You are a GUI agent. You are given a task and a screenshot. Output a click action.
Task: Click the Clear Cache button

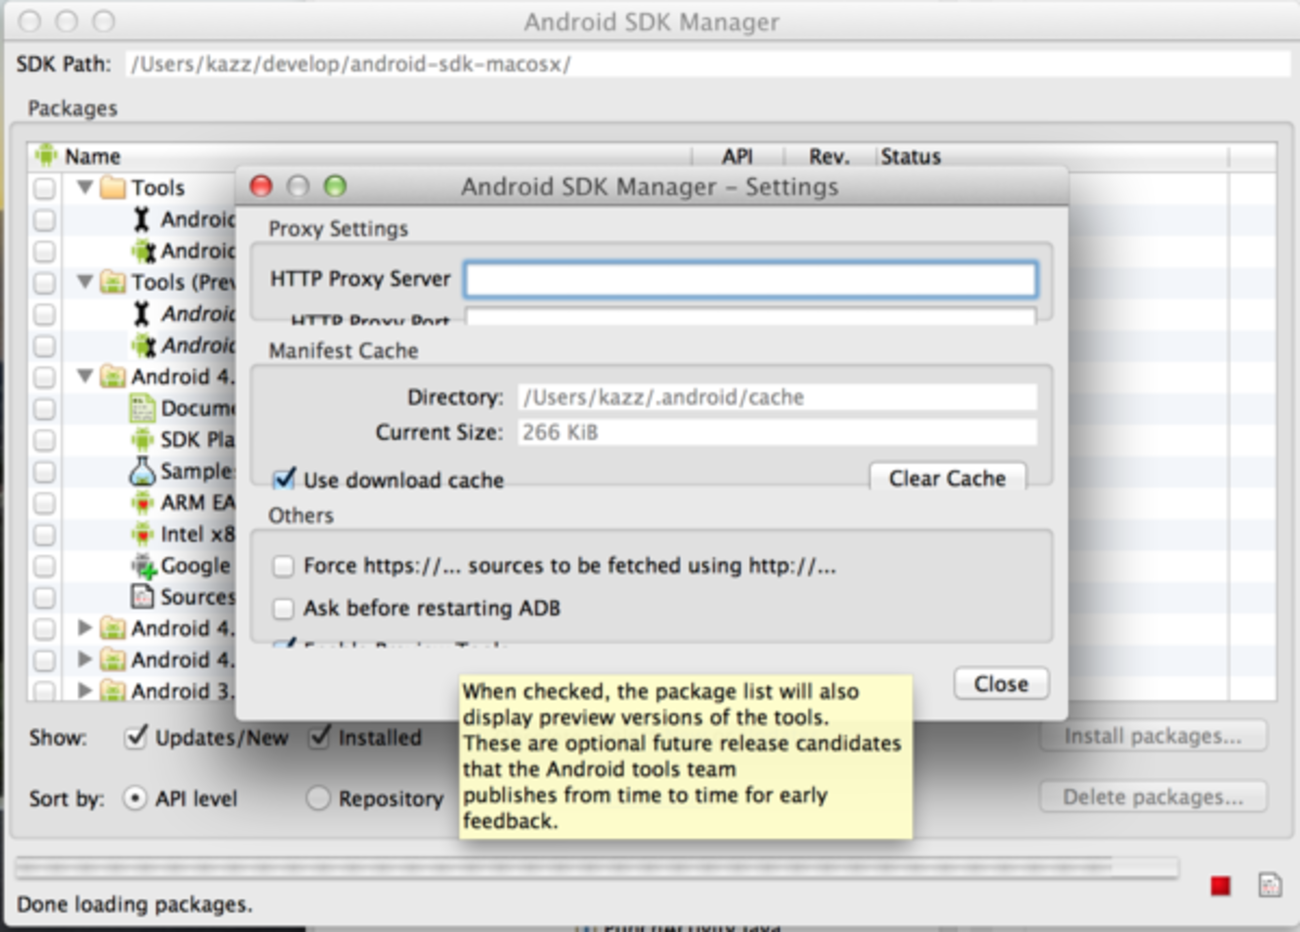[947, 478]
